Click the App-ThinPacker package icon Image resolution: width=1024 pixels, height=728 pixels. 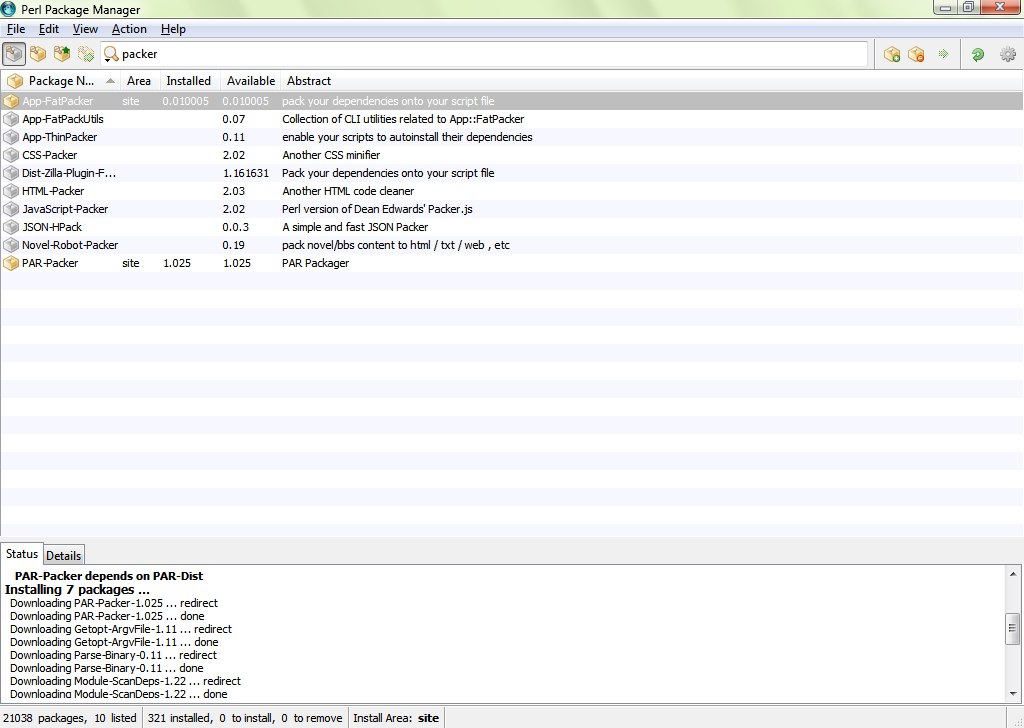click(11, 137)
